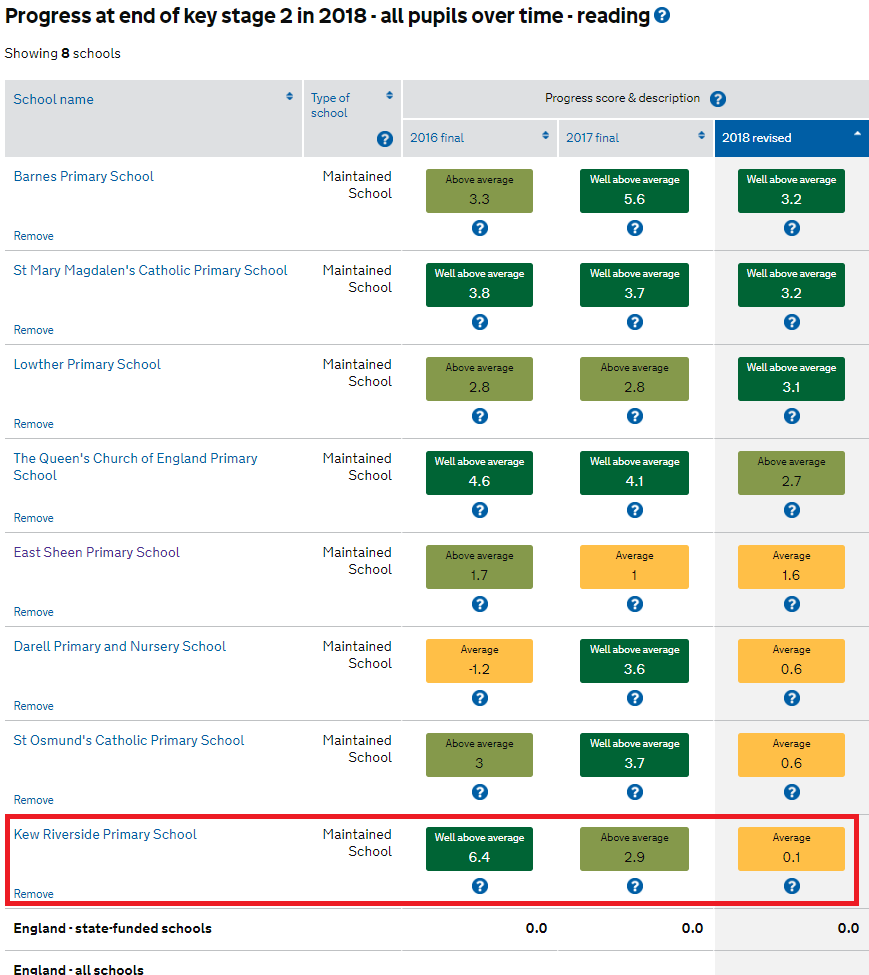869x975 pixels.
Task: Open Darell Primary and Nursery School link
Action: click(119, 647)
